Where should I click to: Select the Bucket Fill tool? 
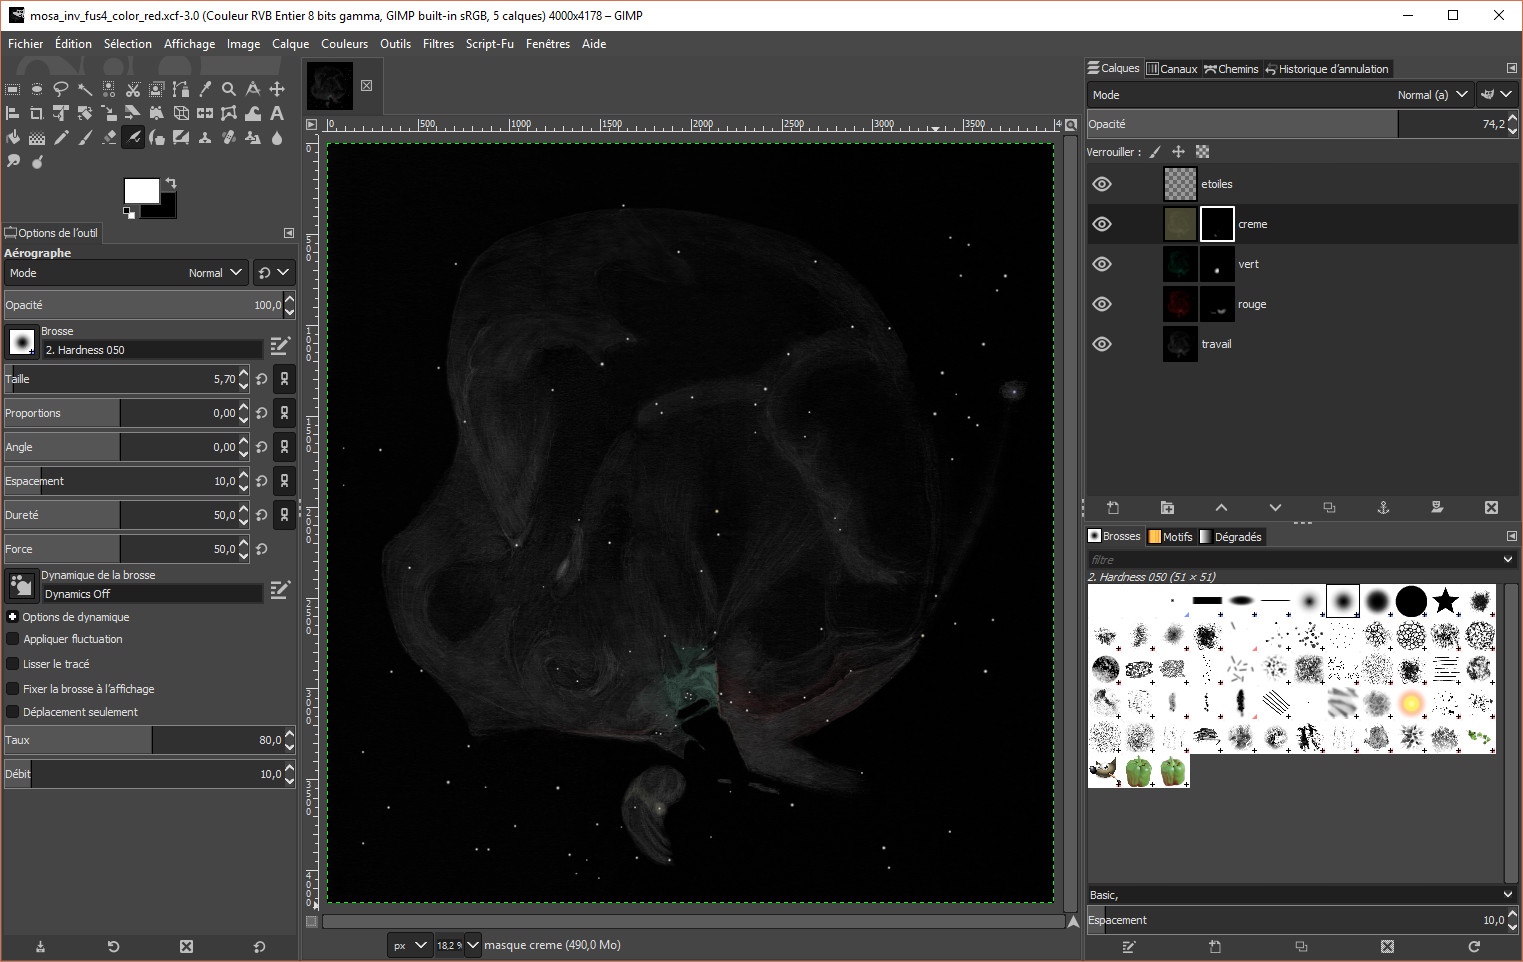pyautogui.click(x=13, y=138)
